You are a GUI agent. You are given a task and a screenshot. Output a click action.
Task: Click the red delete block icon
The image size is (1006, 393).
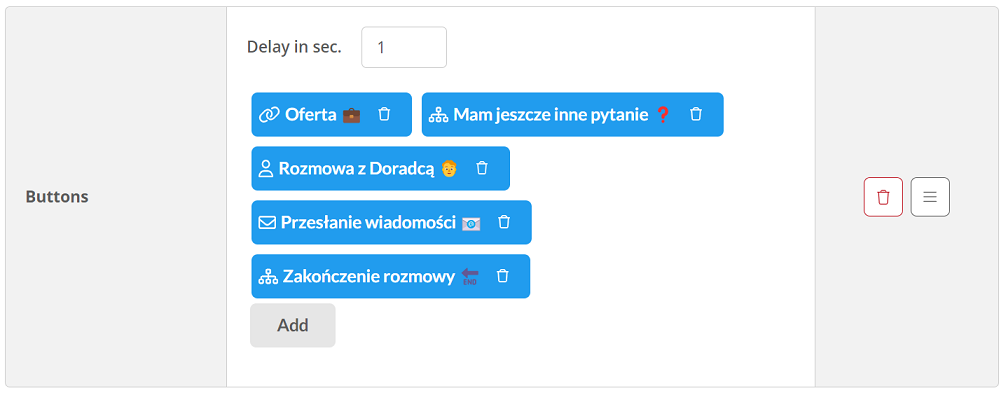(x=883, y=197)
